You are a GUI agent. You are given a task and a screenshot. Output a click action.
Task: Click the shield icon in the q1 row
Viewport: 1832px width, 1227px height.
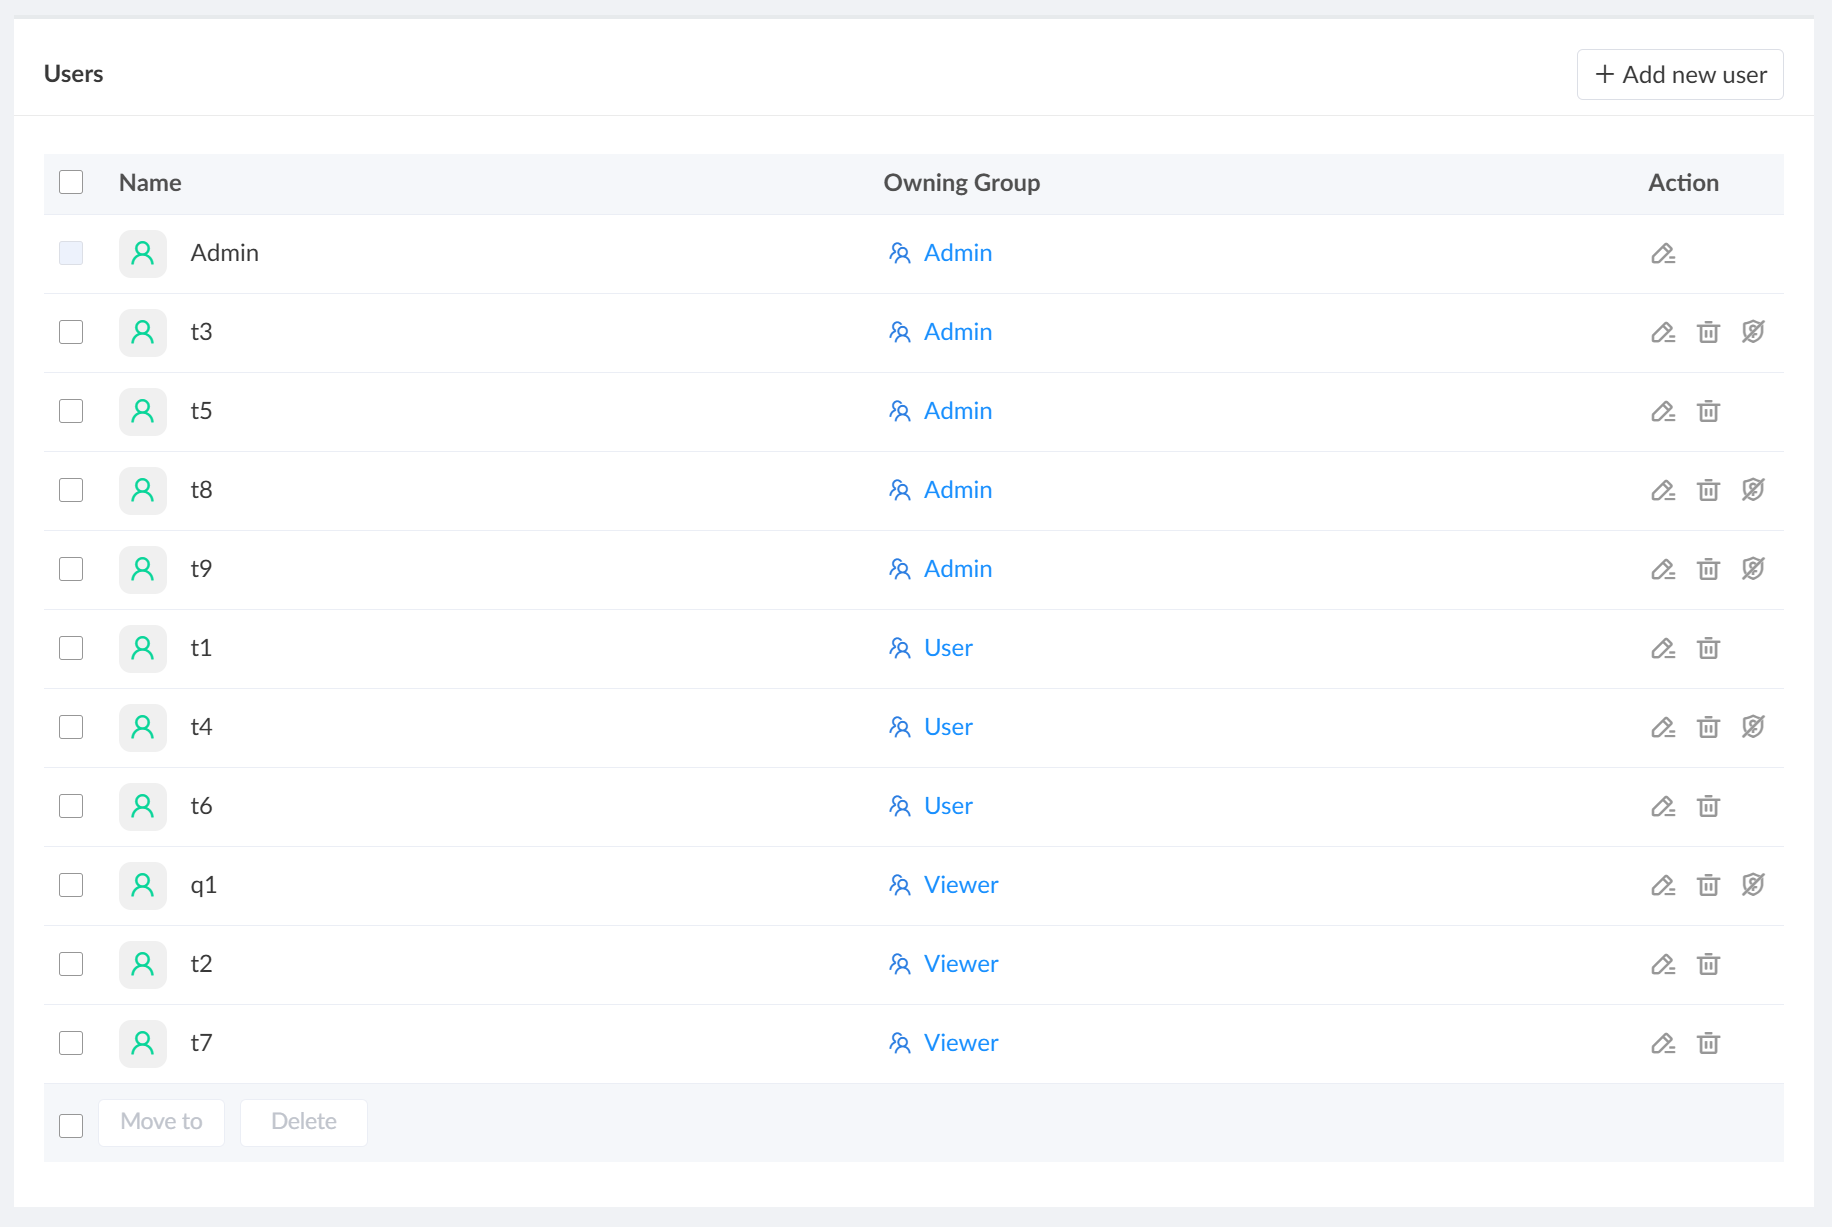tap(1753, 885)
